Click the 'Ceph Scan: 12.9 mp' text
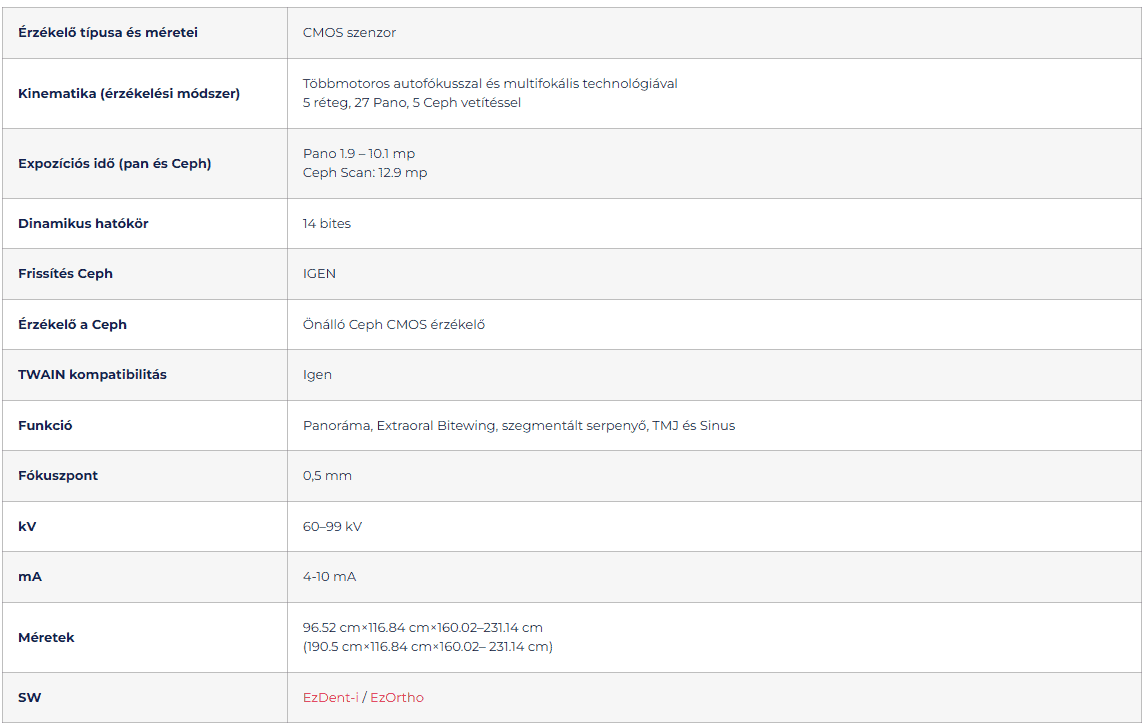This screenshot has width=1147, height=727. click(365, 172)
